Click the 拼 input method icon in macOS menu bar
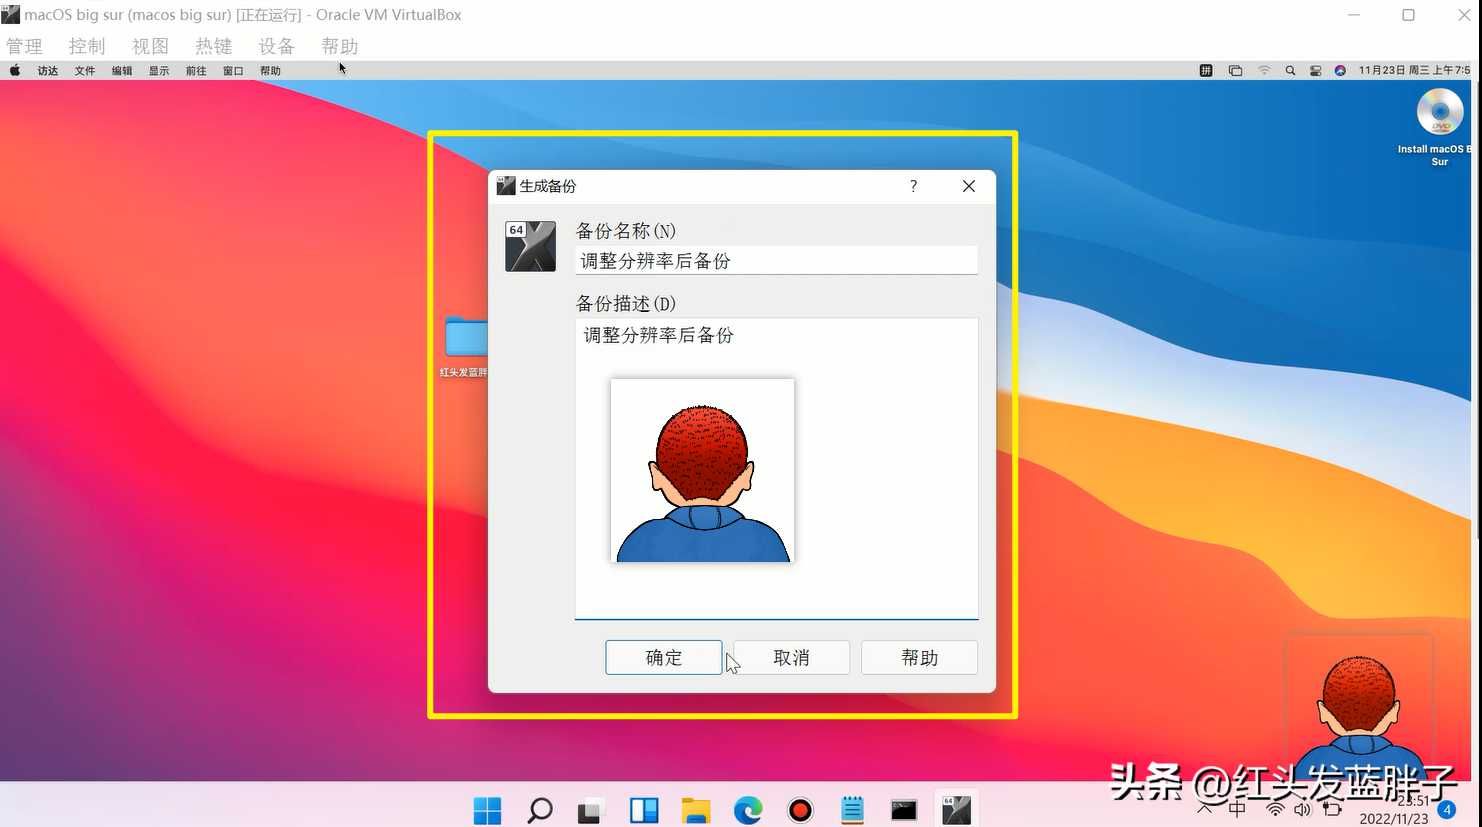The image size is (1482, 827). (1206, 71)
